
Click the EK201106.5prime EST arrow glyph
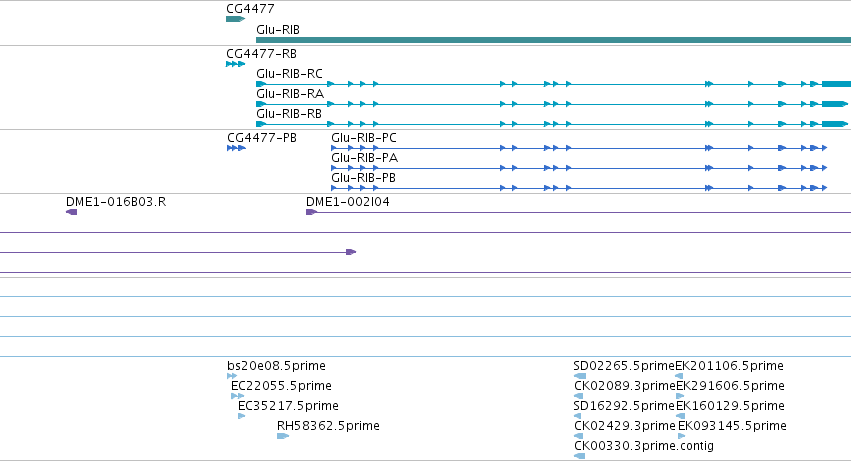click(679, 376)
